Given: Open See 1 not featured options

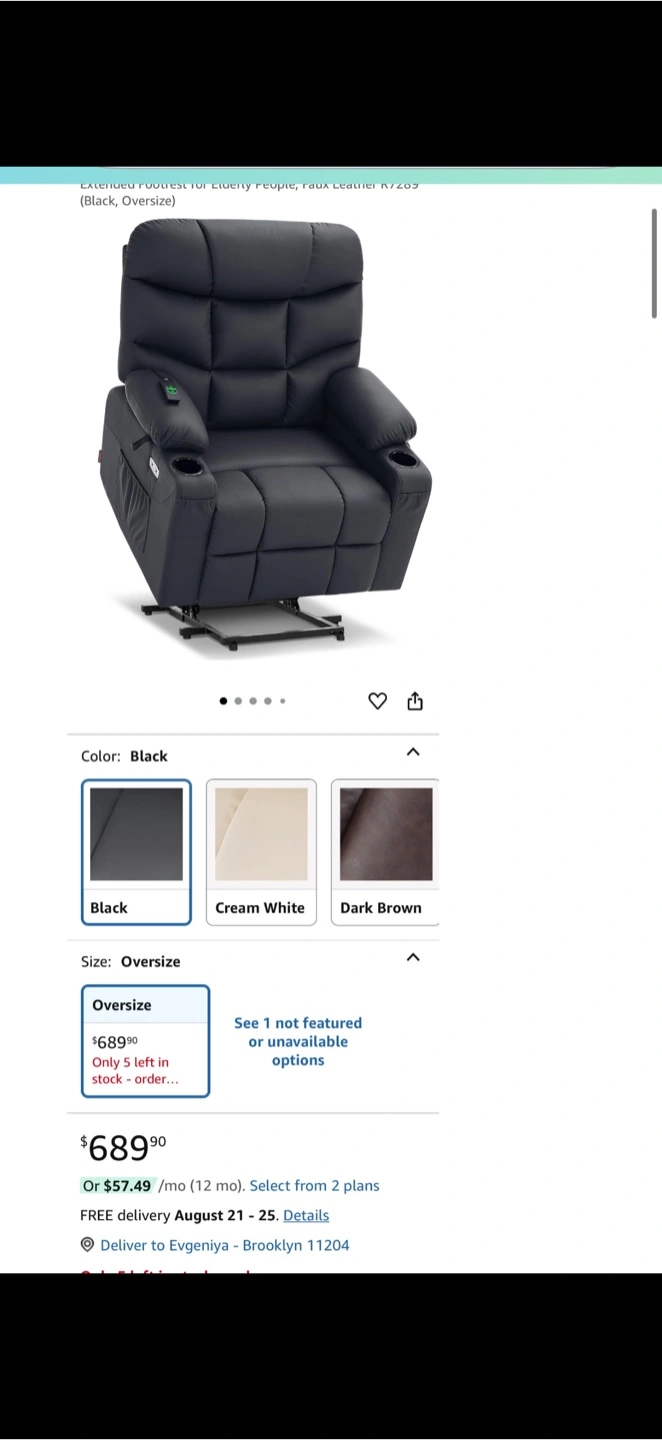Looking at the screenshot, I should click(x=298, y=1041).
